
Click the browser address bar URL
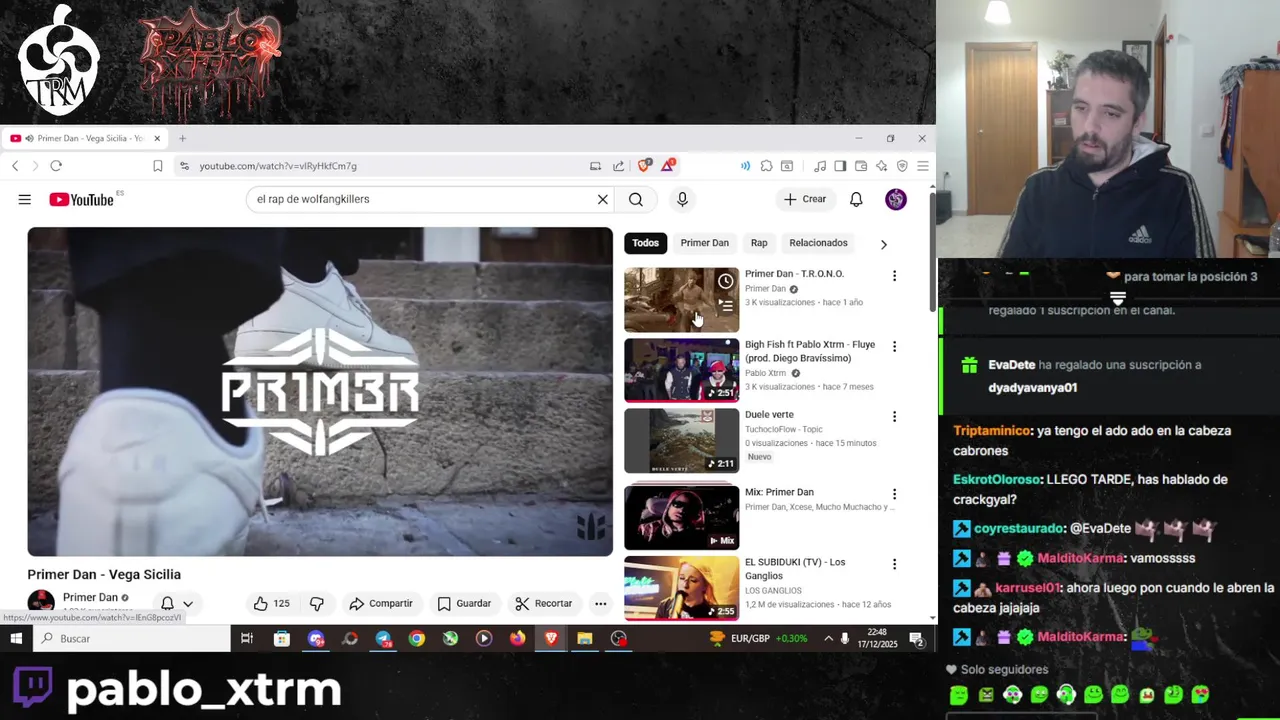[278, 166]
